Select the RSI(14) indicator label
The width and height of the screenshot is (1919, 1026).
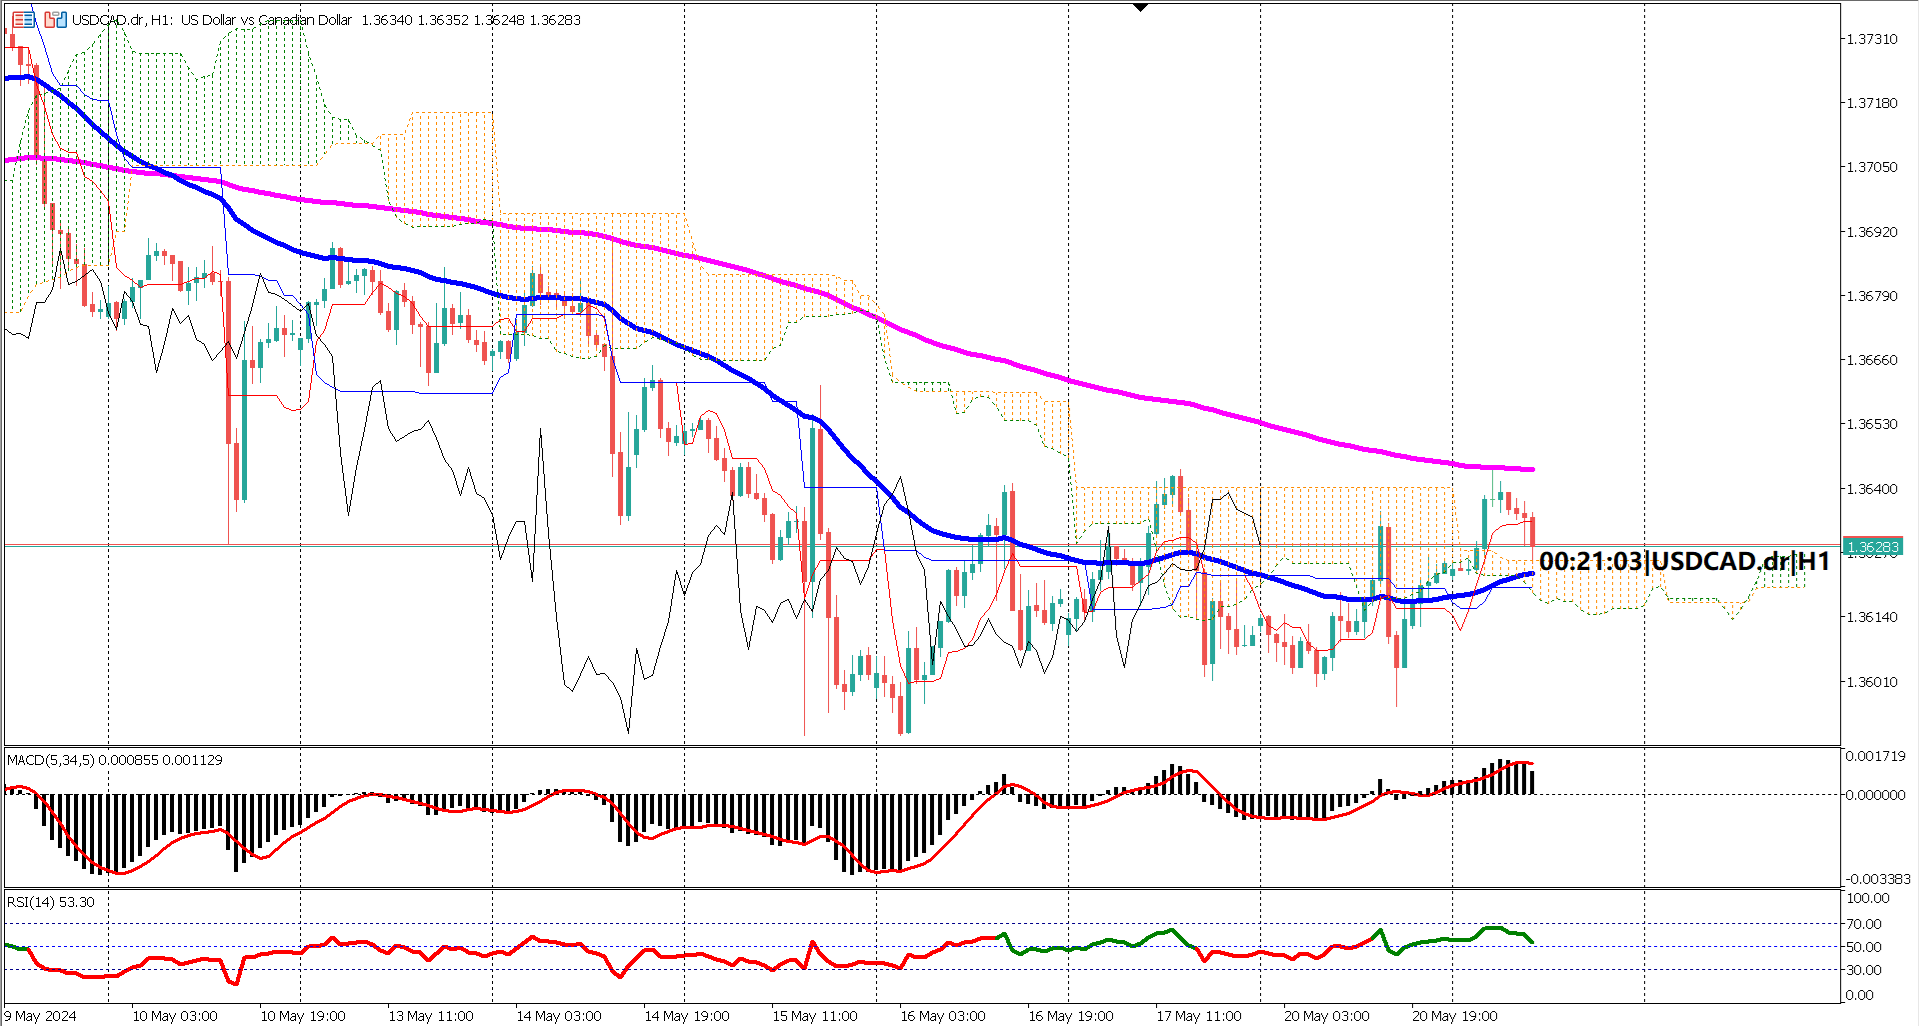(50, 902)
